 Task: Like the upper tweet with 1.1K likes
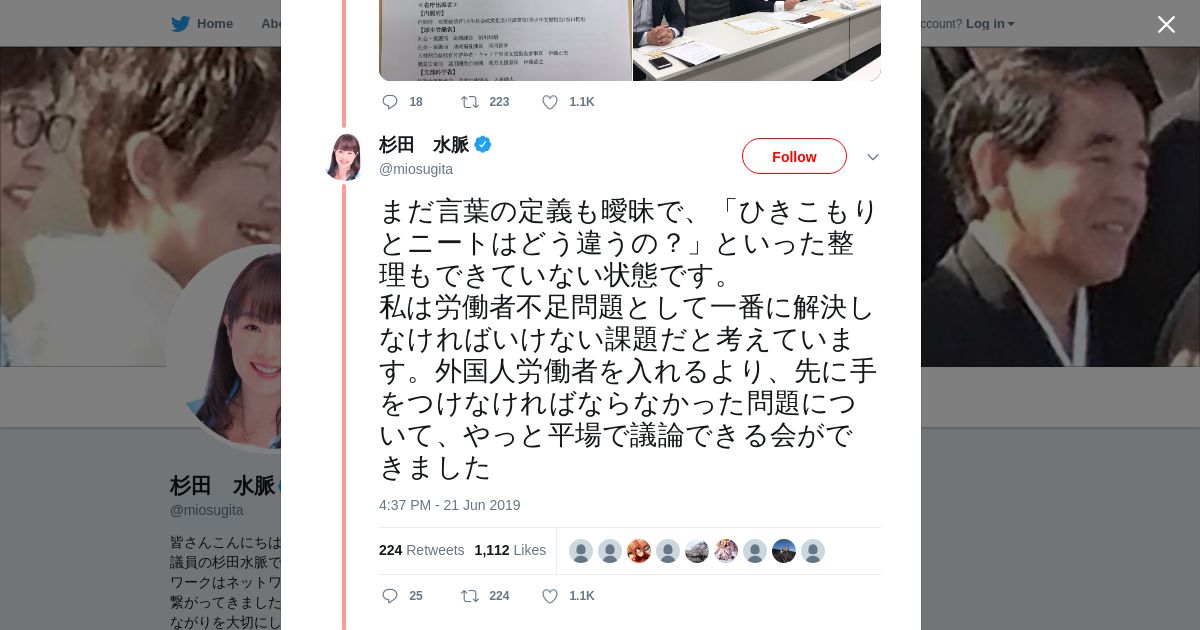pos(549,102)
